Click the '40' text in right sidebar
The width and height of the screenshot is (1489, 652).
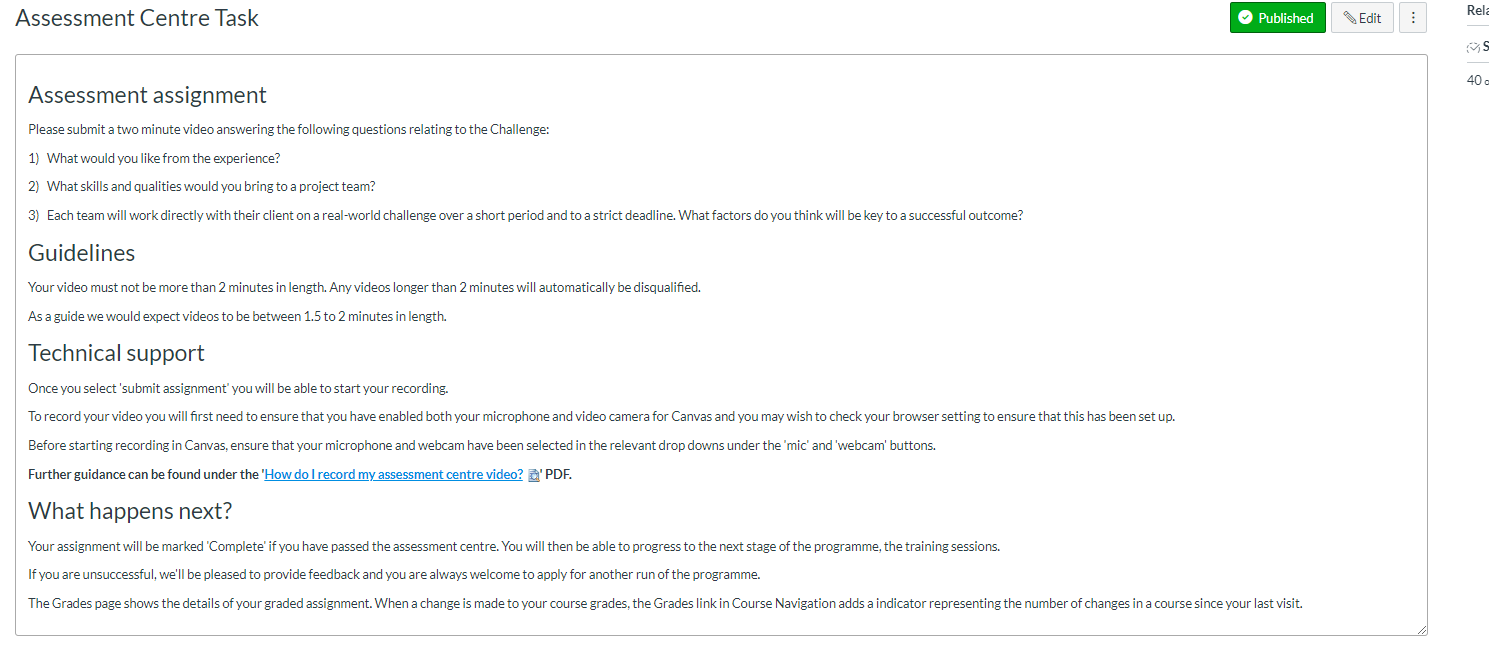1474,80
